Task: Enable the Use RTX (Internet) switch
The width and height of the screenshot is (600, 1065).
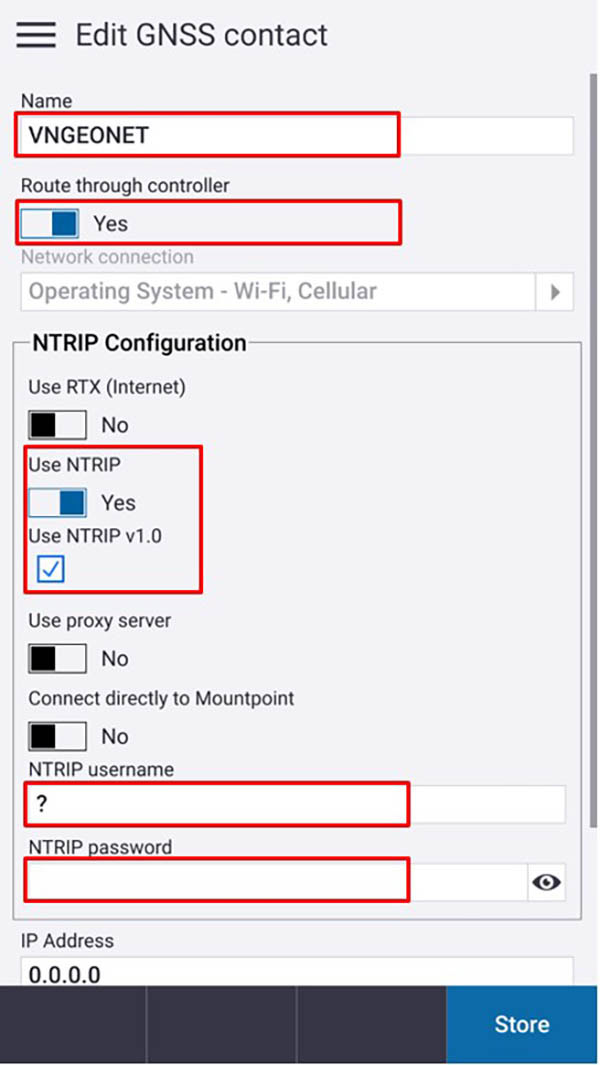Action: tap(58, 425)
